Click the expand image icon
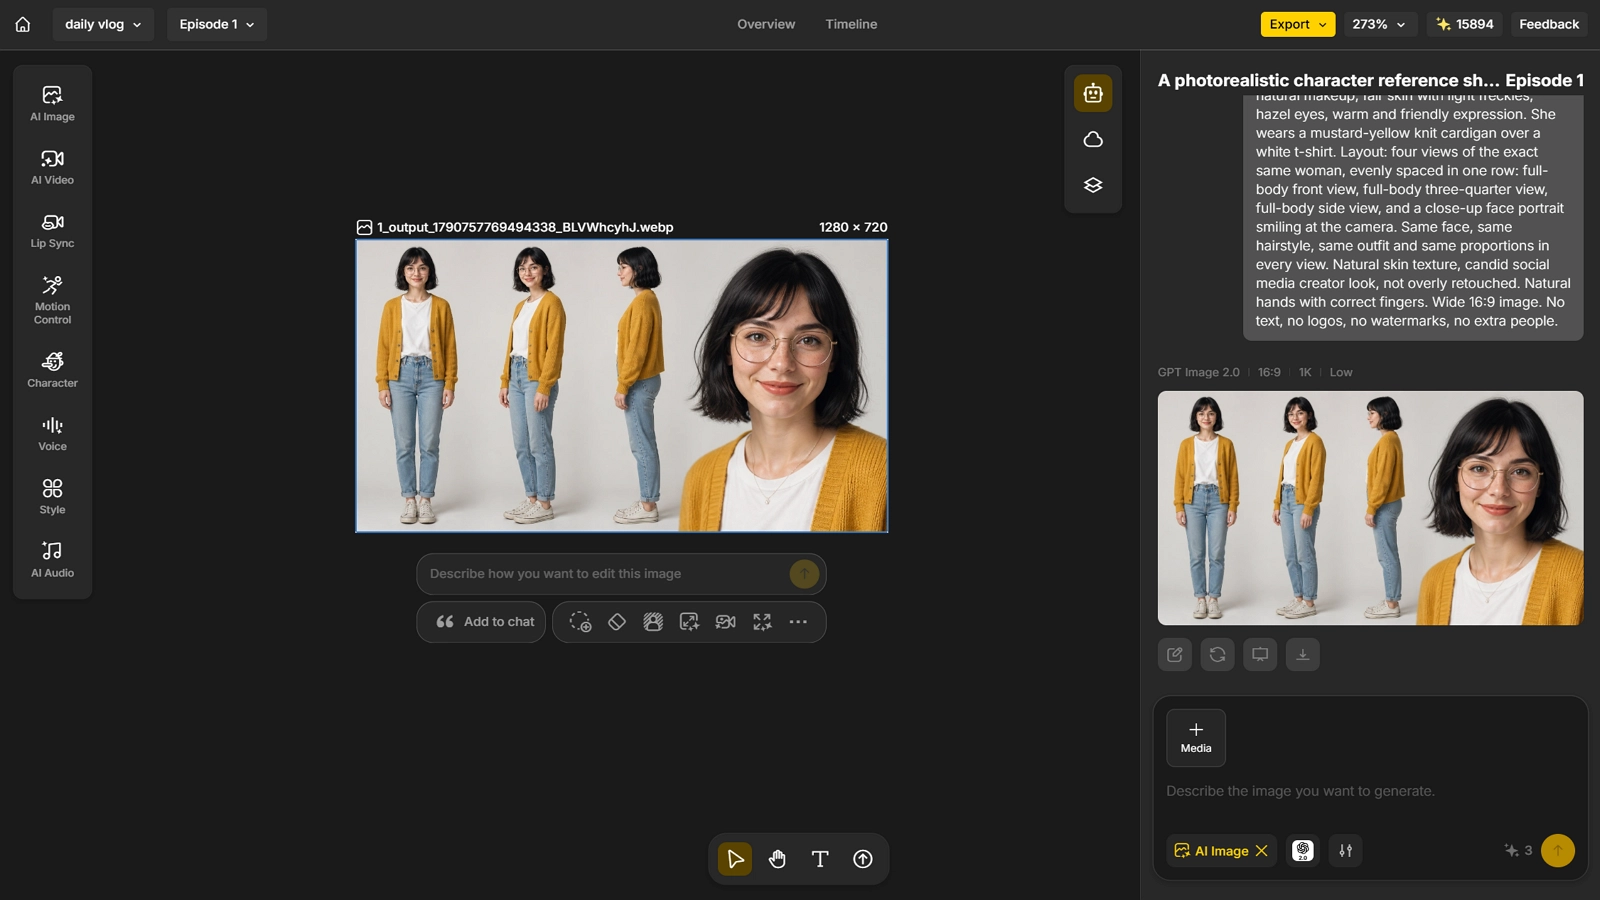This screenshot has width=1600, height=900. coord(762,622)
